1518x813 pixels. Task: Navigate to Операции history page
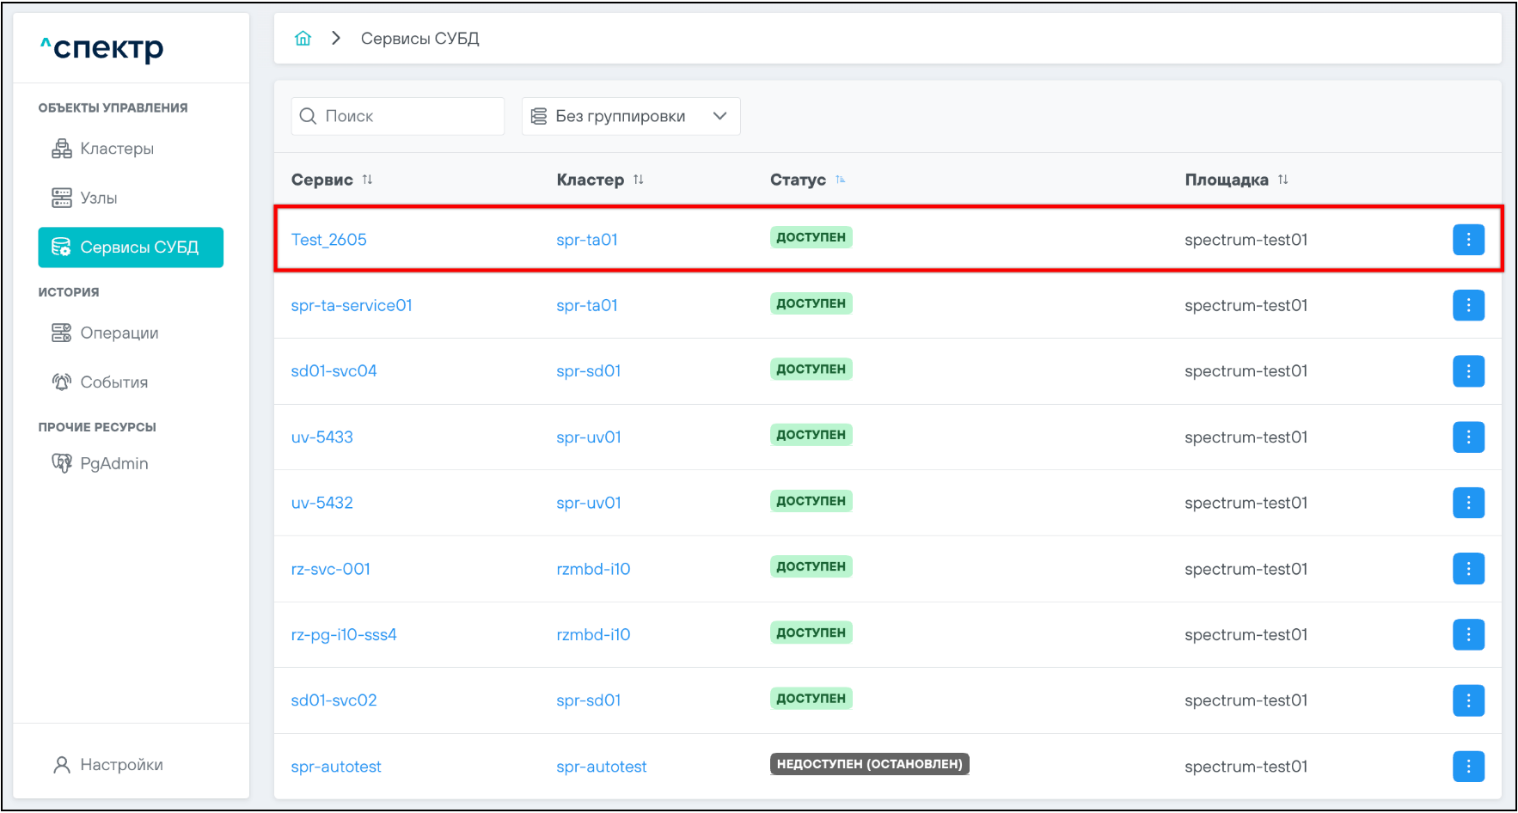pyautogui.click(x=118, y=333)
